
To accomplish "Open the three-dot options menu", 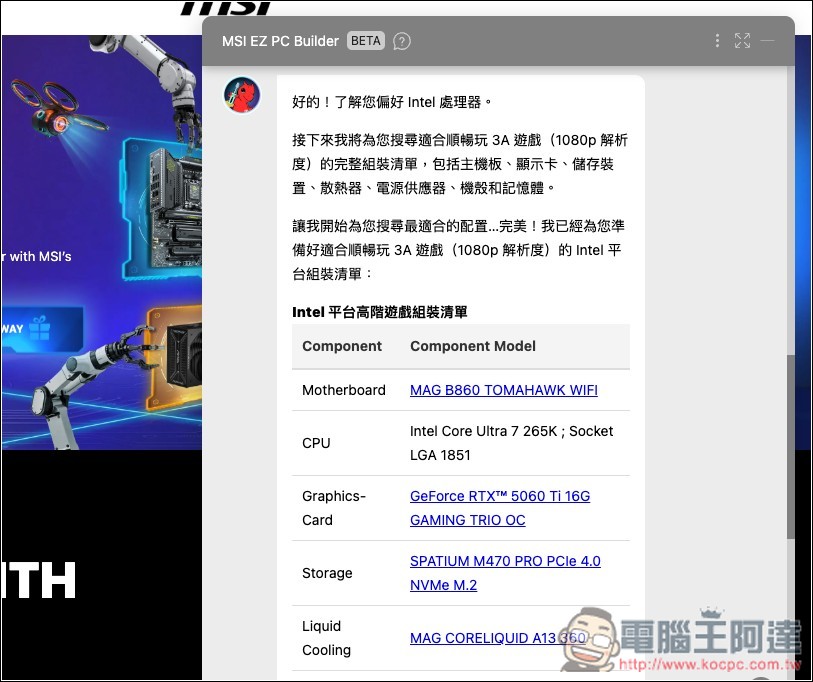I will pyautogui.click(x=717, y=41).
